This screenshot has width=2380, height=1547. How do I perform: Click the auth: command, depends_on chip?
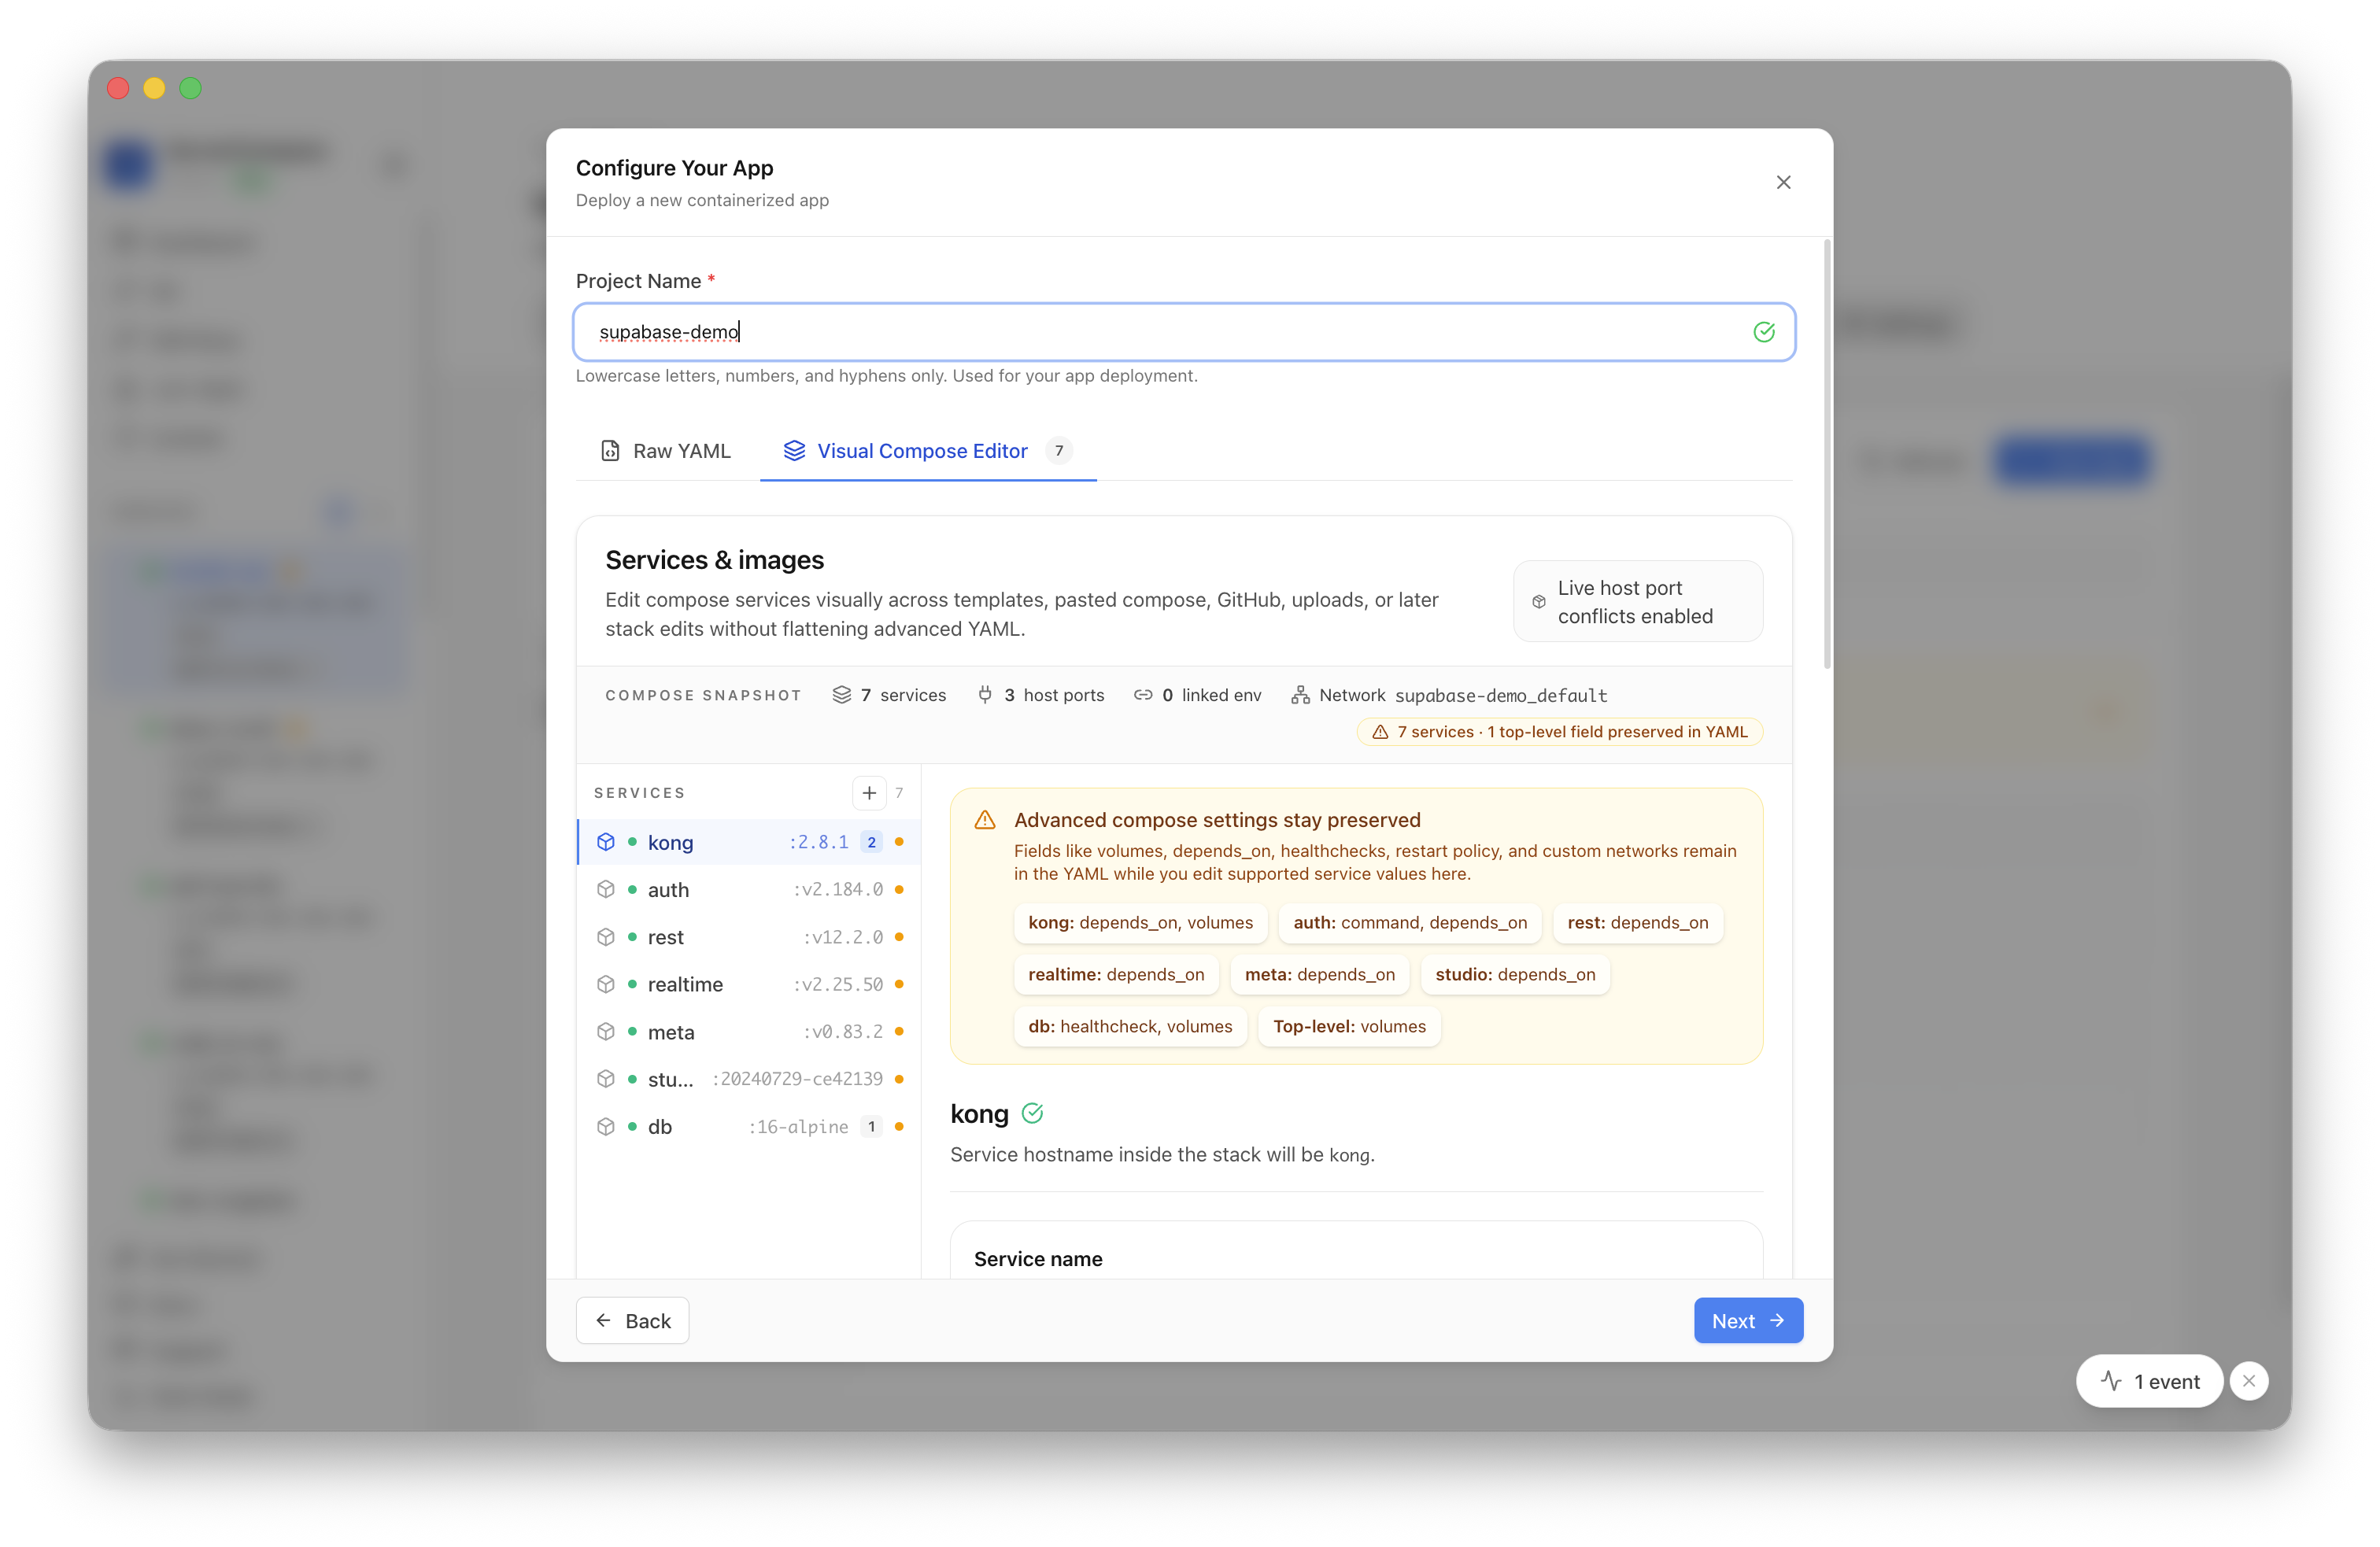pyautogui.click(x=1410, y=922)
